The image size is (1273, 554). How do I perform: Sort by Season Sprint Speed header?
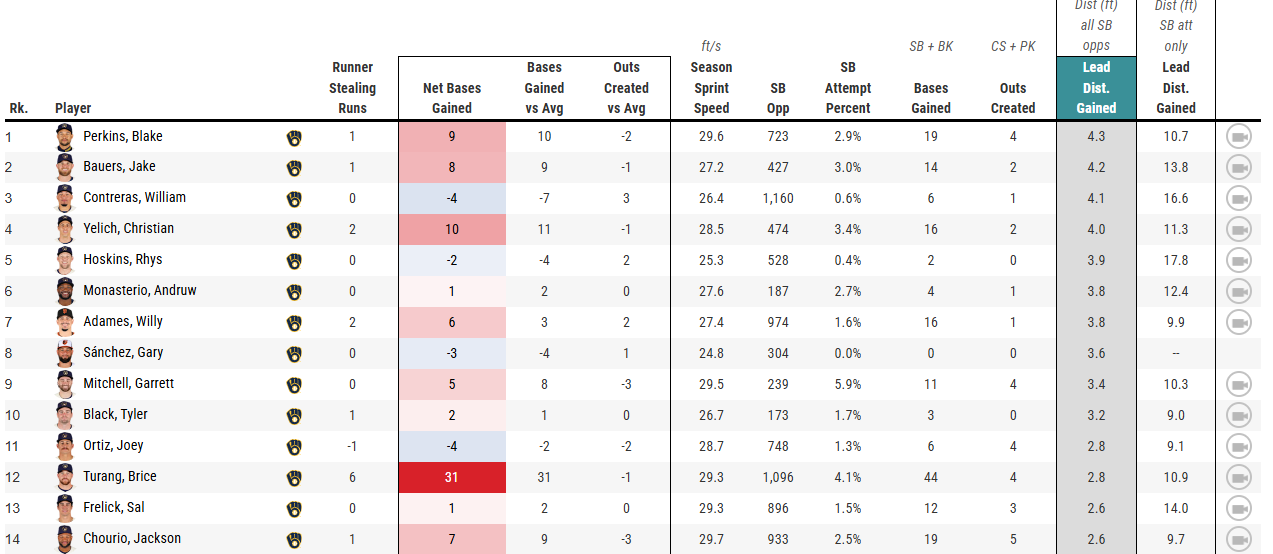[711, 88]
